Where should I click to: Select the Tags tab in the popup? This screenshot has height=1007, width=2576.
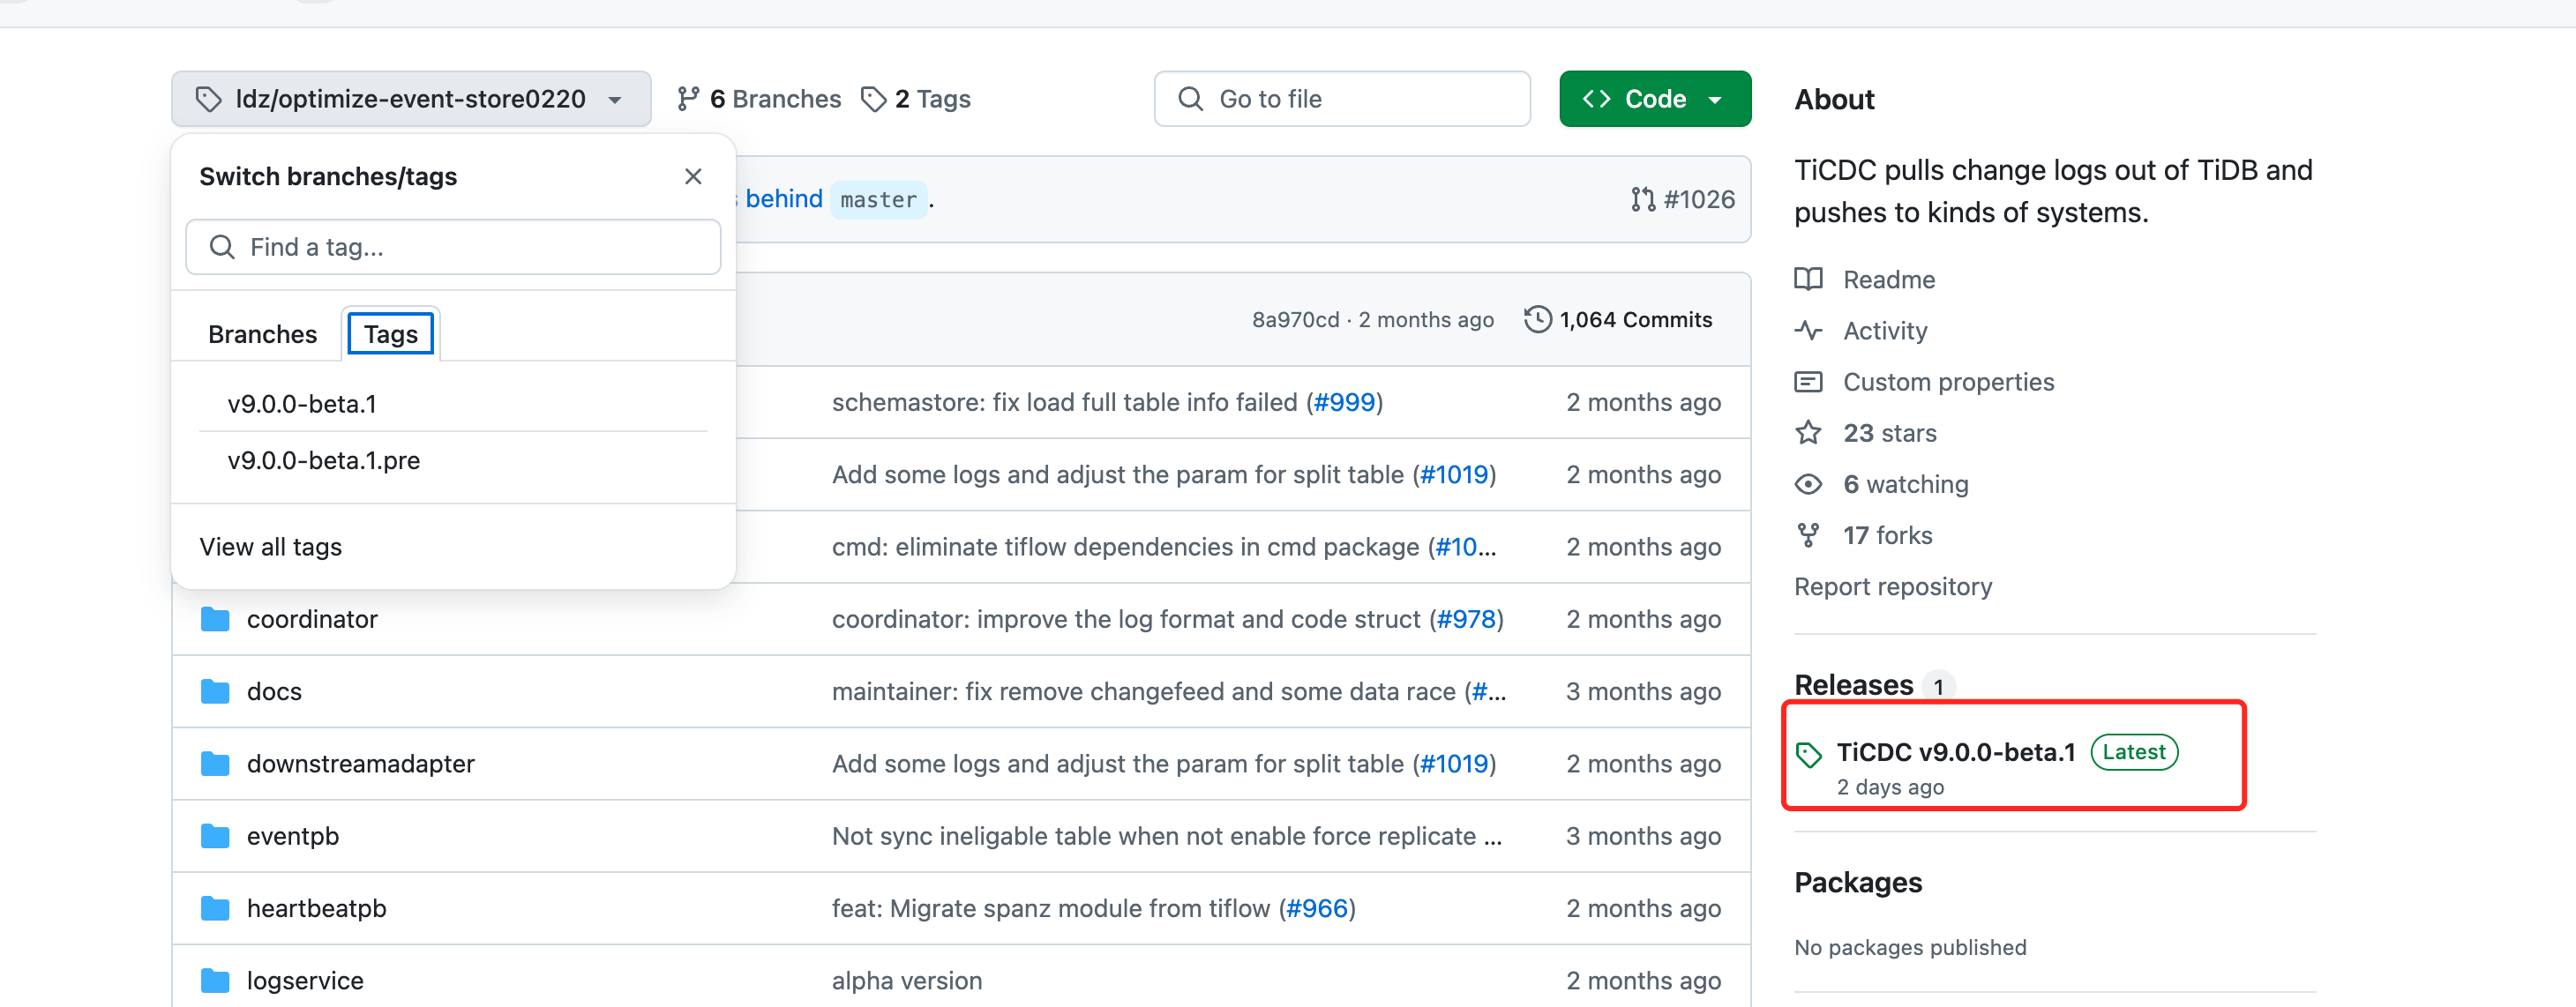pos(391,334)
